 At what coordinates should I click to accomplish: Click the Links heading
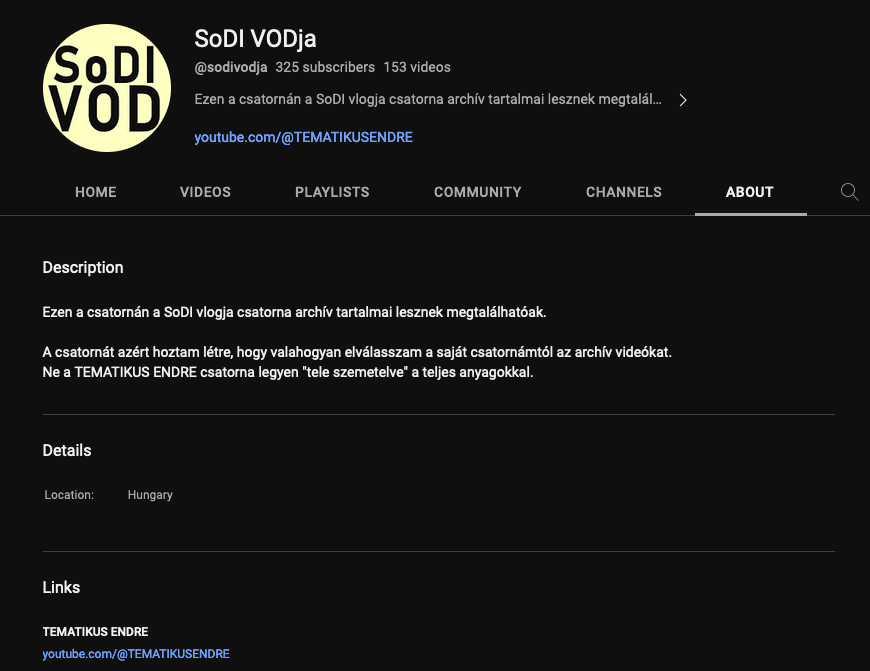click(61, 587)
